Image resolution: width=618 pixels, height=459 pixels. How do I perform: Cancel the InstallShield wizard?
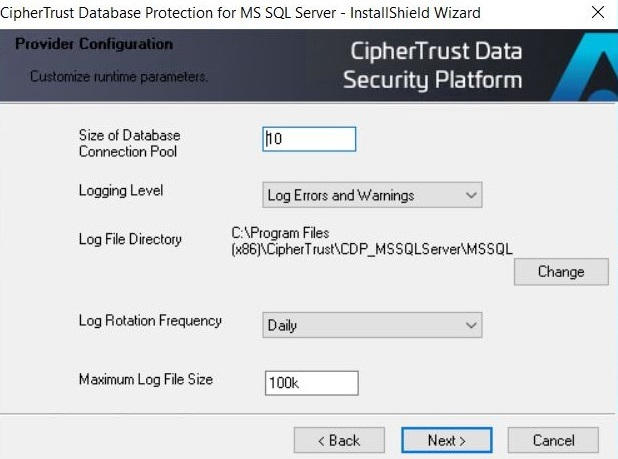pyautogui.click(x=553, y=440)
